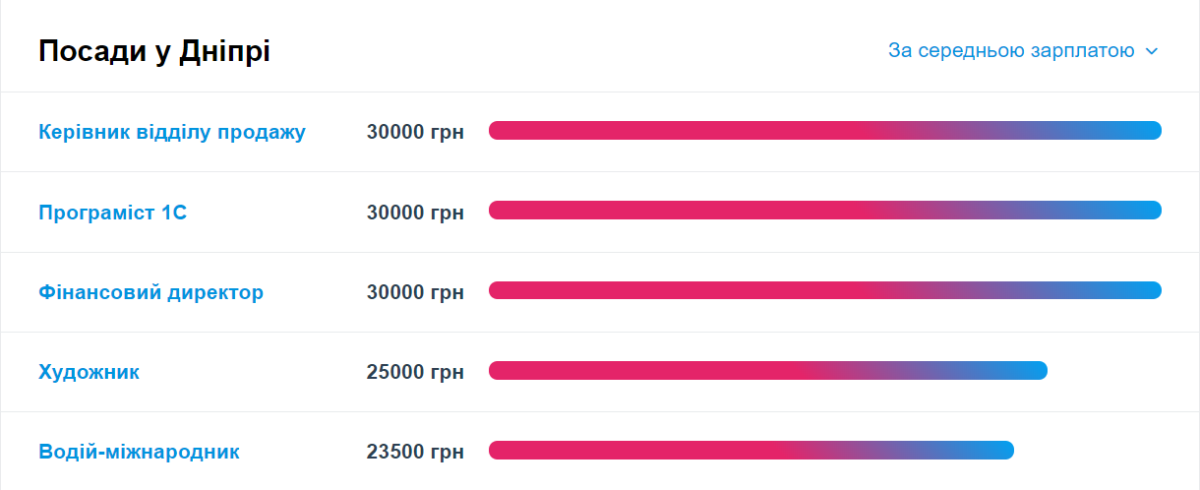This screenshot has height=490, width=1200.
Task: Open the Фінансовий директор position
Action: point(151,292)
